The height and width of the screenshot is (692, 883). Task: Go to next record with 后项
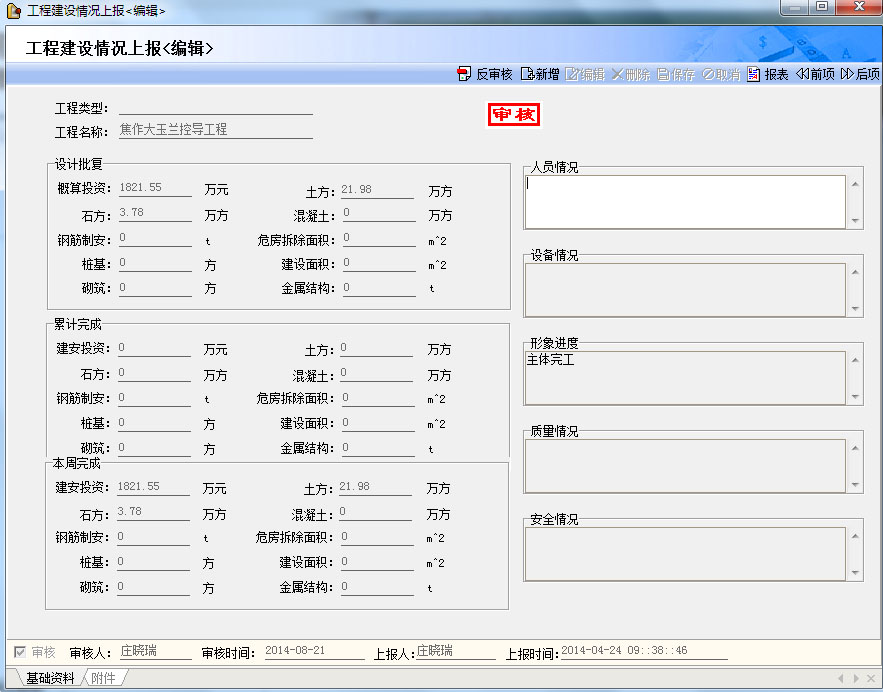coord(847,74)
